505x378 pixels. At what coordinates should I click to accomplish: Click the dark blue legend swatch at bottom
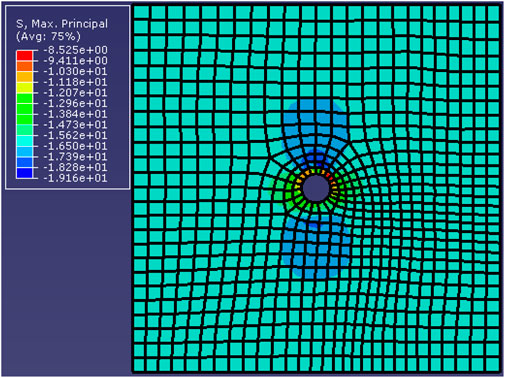click(x=25, y=173)
